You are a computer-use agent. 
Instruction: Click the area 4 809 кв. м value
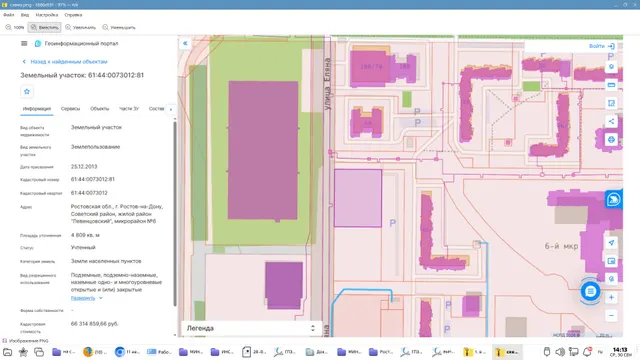[85, 235]
